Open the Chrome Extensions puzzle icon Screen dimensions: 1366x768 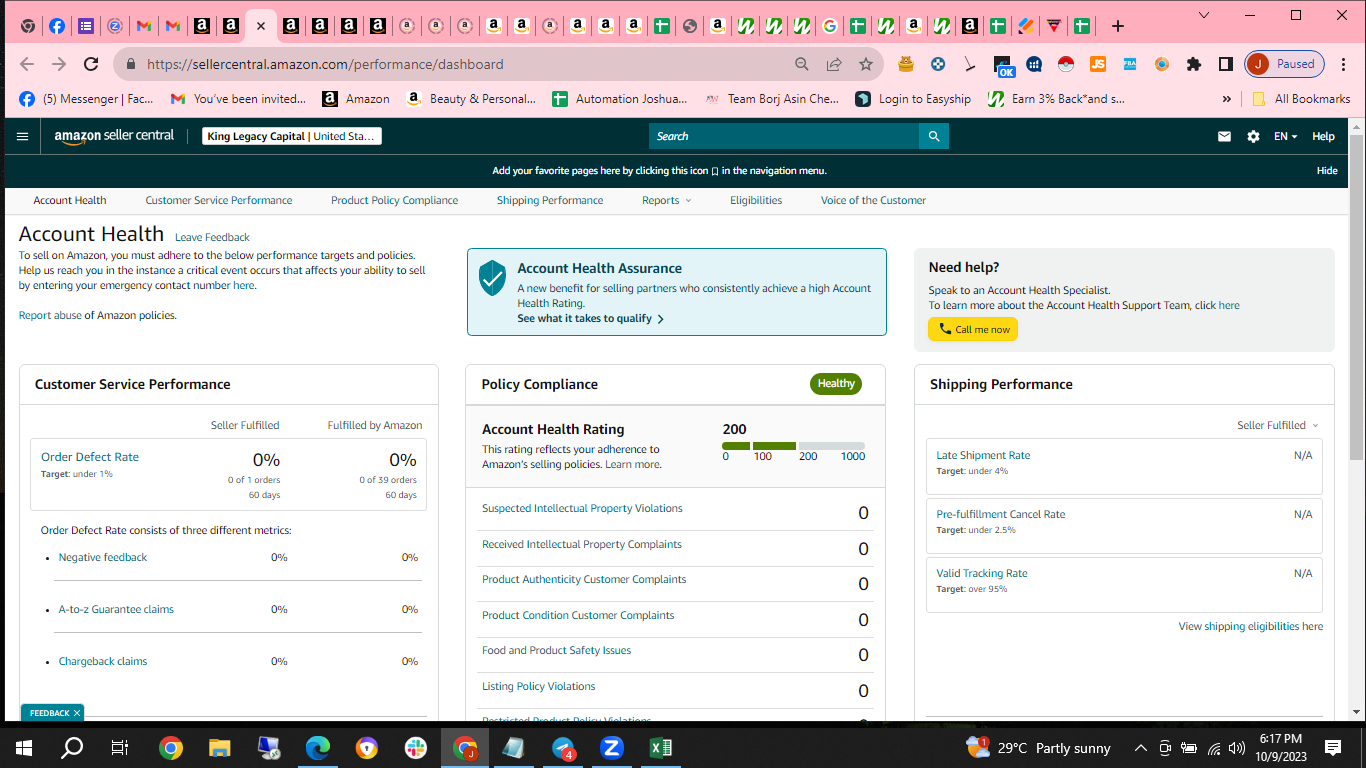coord(1193,64)
